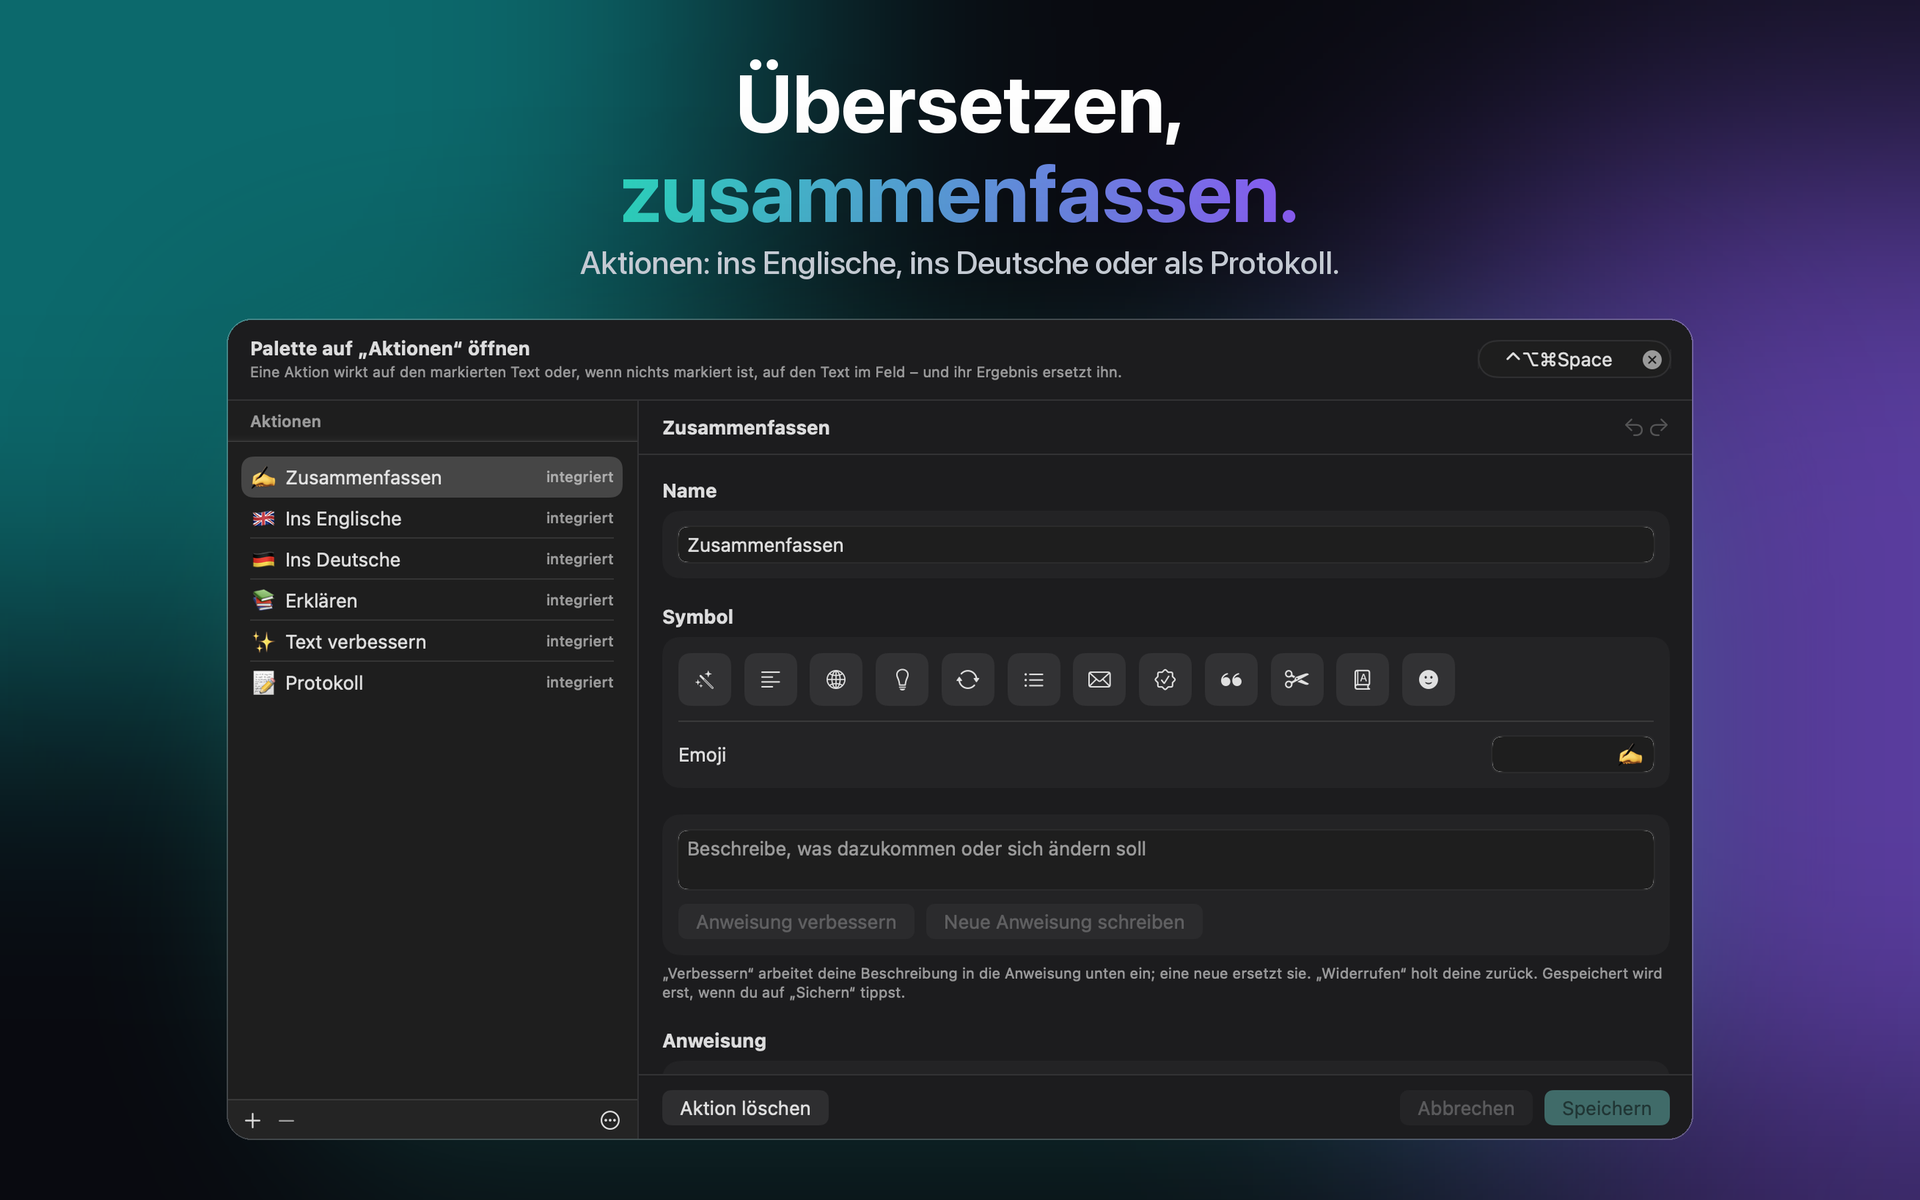1920x1200 pixels.
Task: Click the 'Symbol' section heading
Action: click(698, 617)
